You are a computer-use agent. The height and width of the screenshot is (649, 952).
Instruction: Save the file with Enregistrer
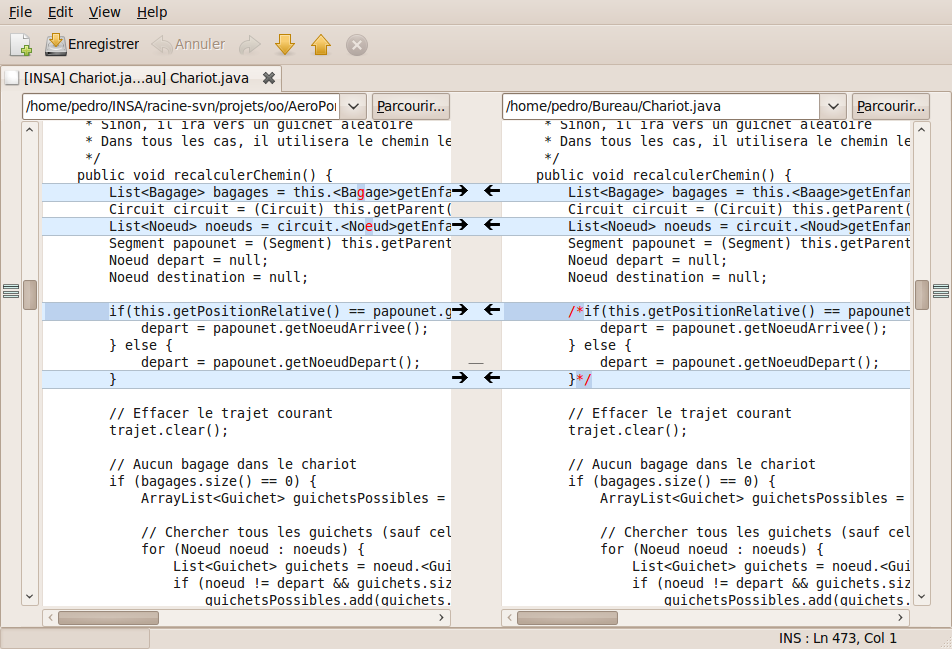point(92,45)
